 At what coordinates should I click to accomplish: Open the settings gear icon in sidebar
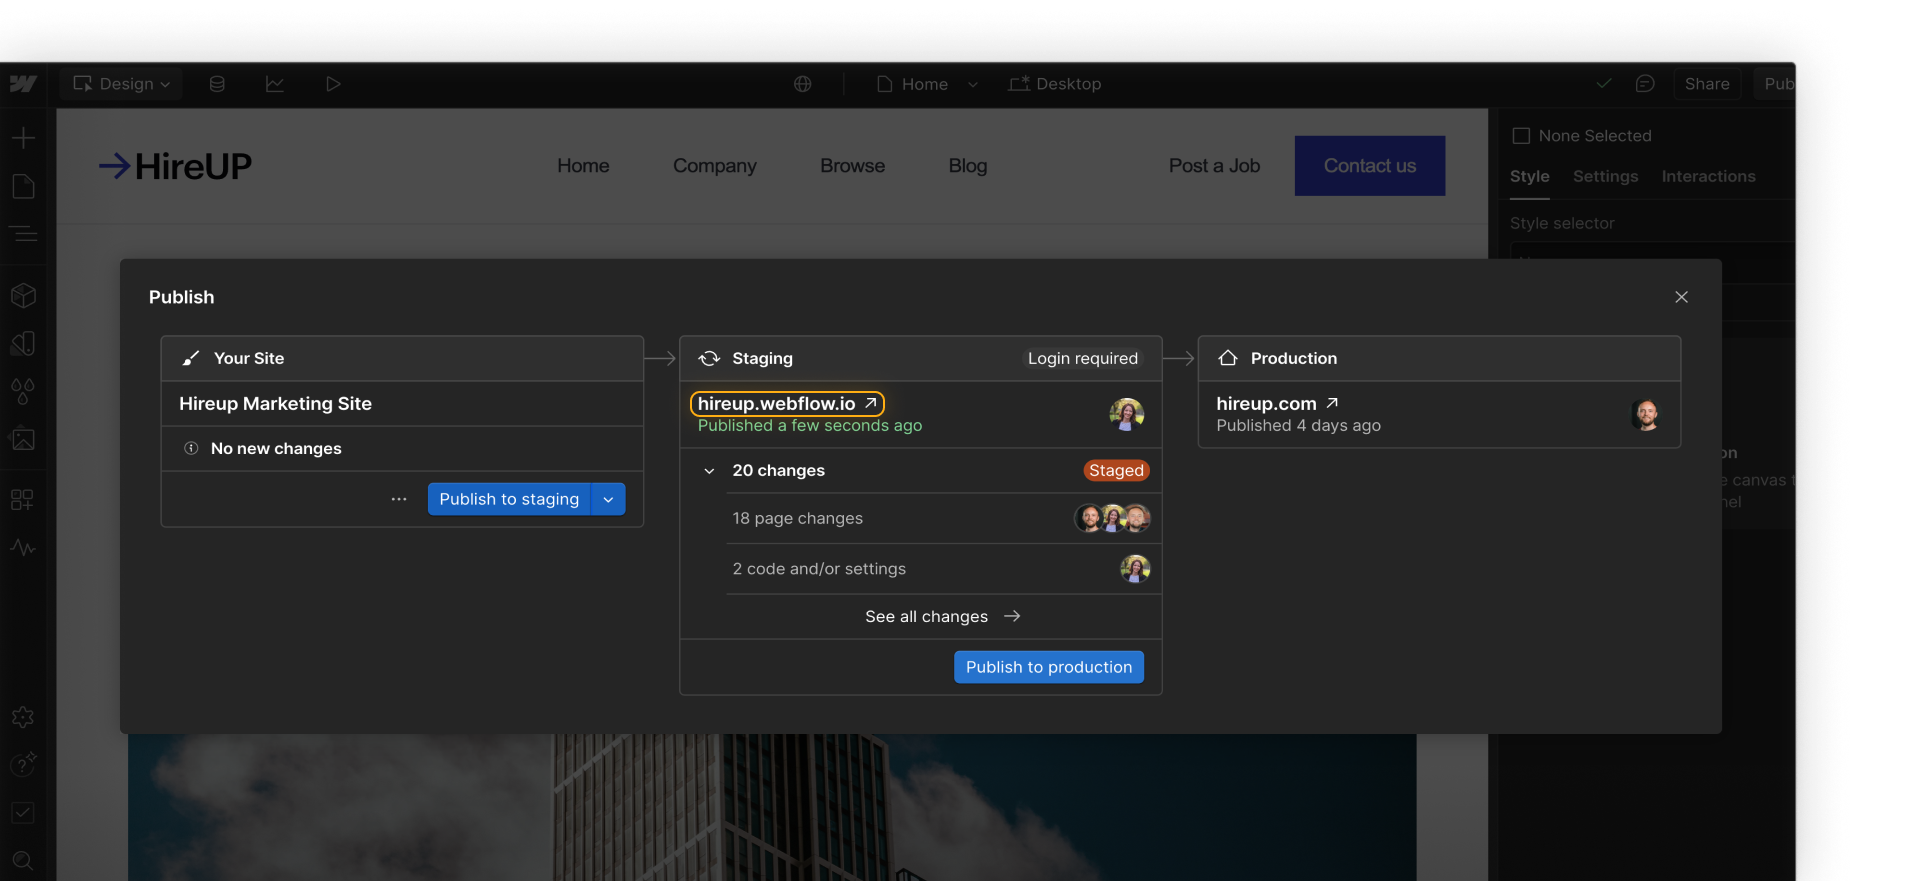click(23, 717)
